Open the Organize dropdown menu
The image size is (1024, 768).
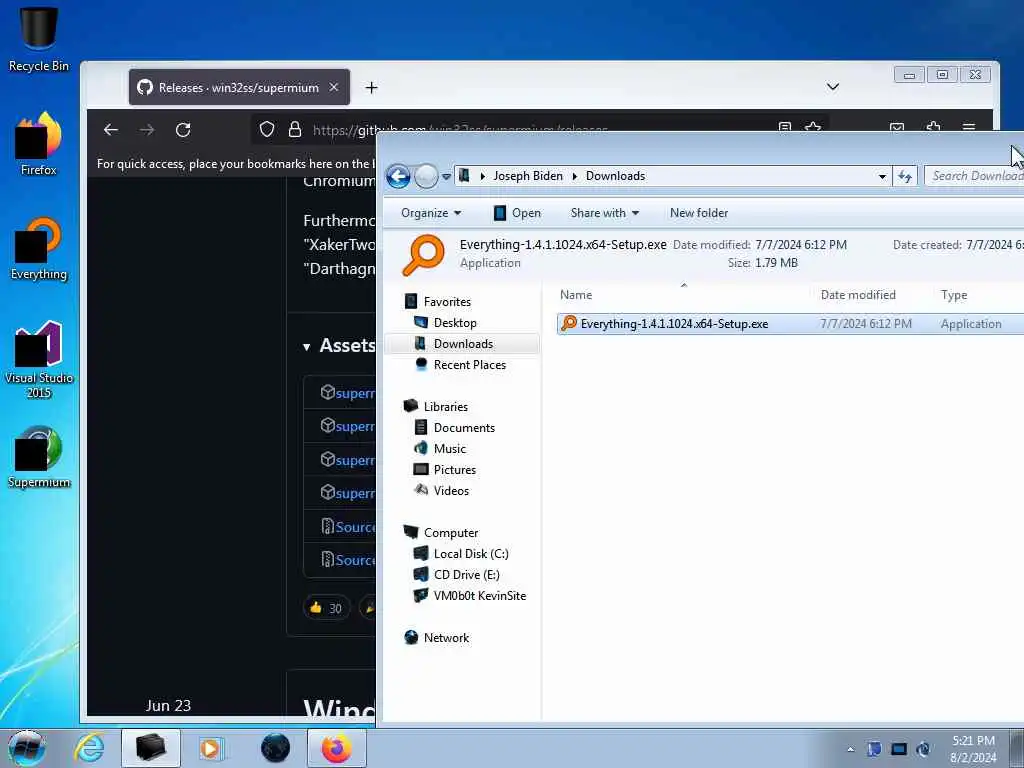pyautogui.click(x=431, y=213)
